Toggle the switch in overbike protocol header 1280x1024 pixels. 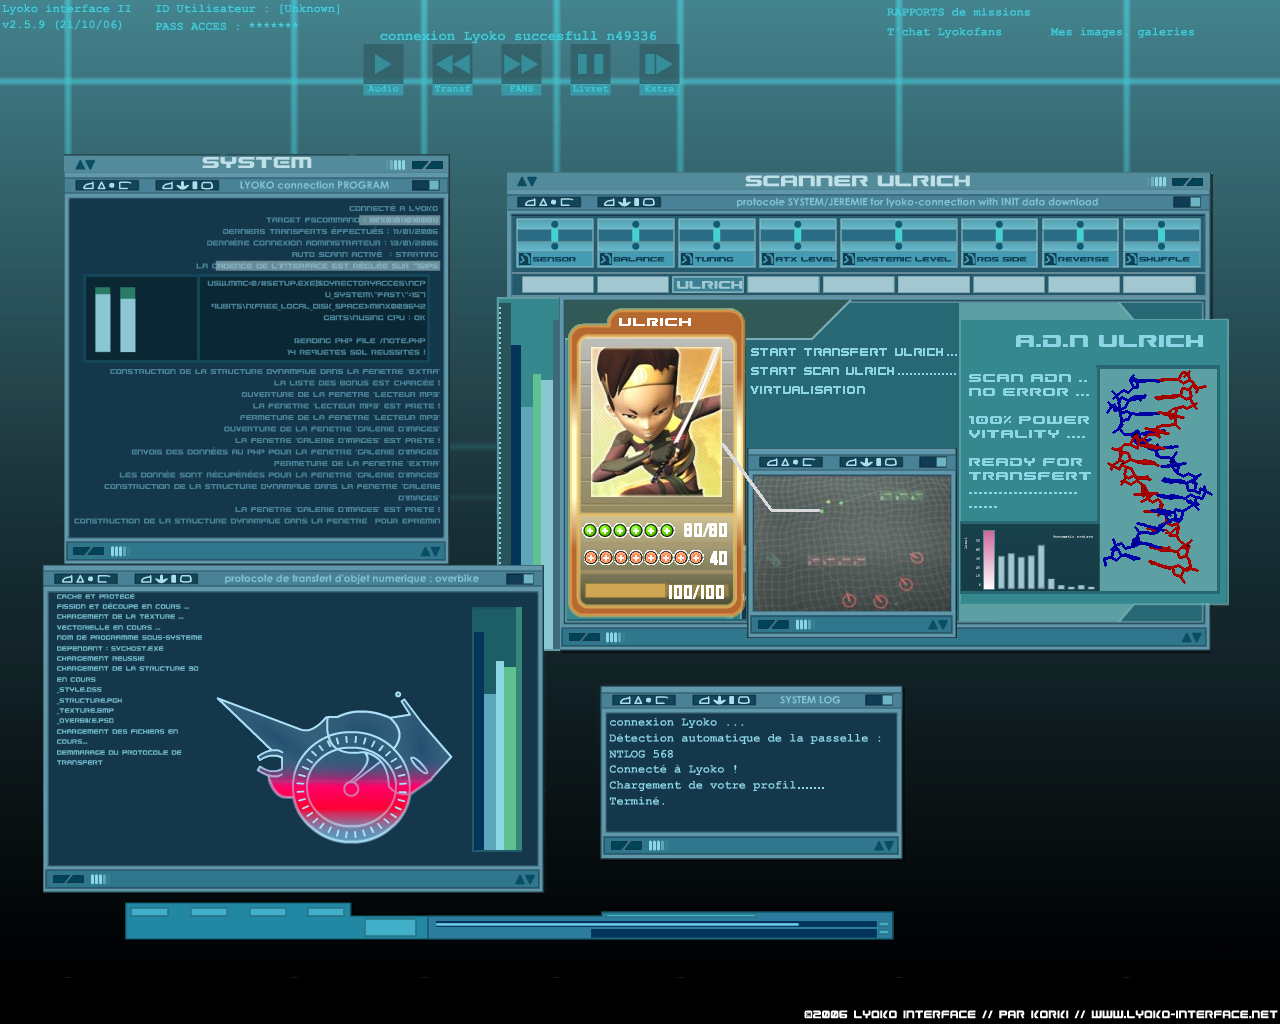(x=520, y=579)
